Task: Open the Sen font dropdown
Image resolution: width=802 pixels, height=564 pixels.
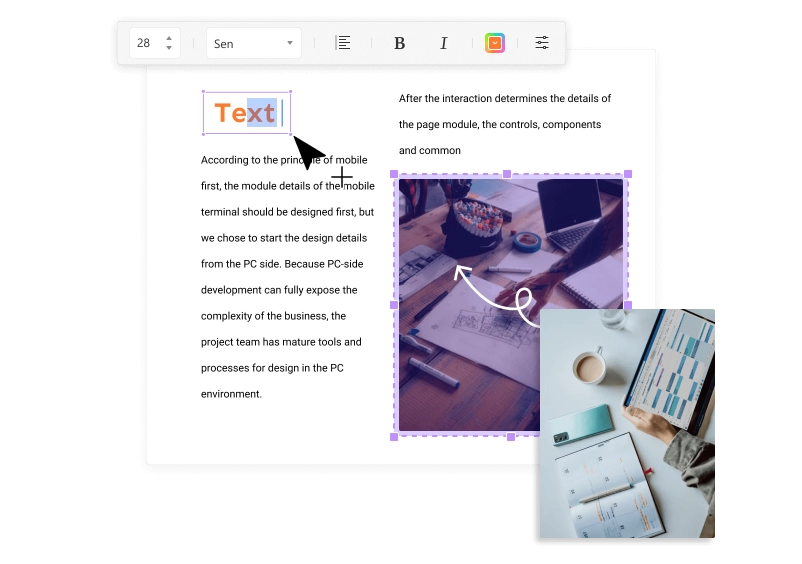Action: [254, 43]
